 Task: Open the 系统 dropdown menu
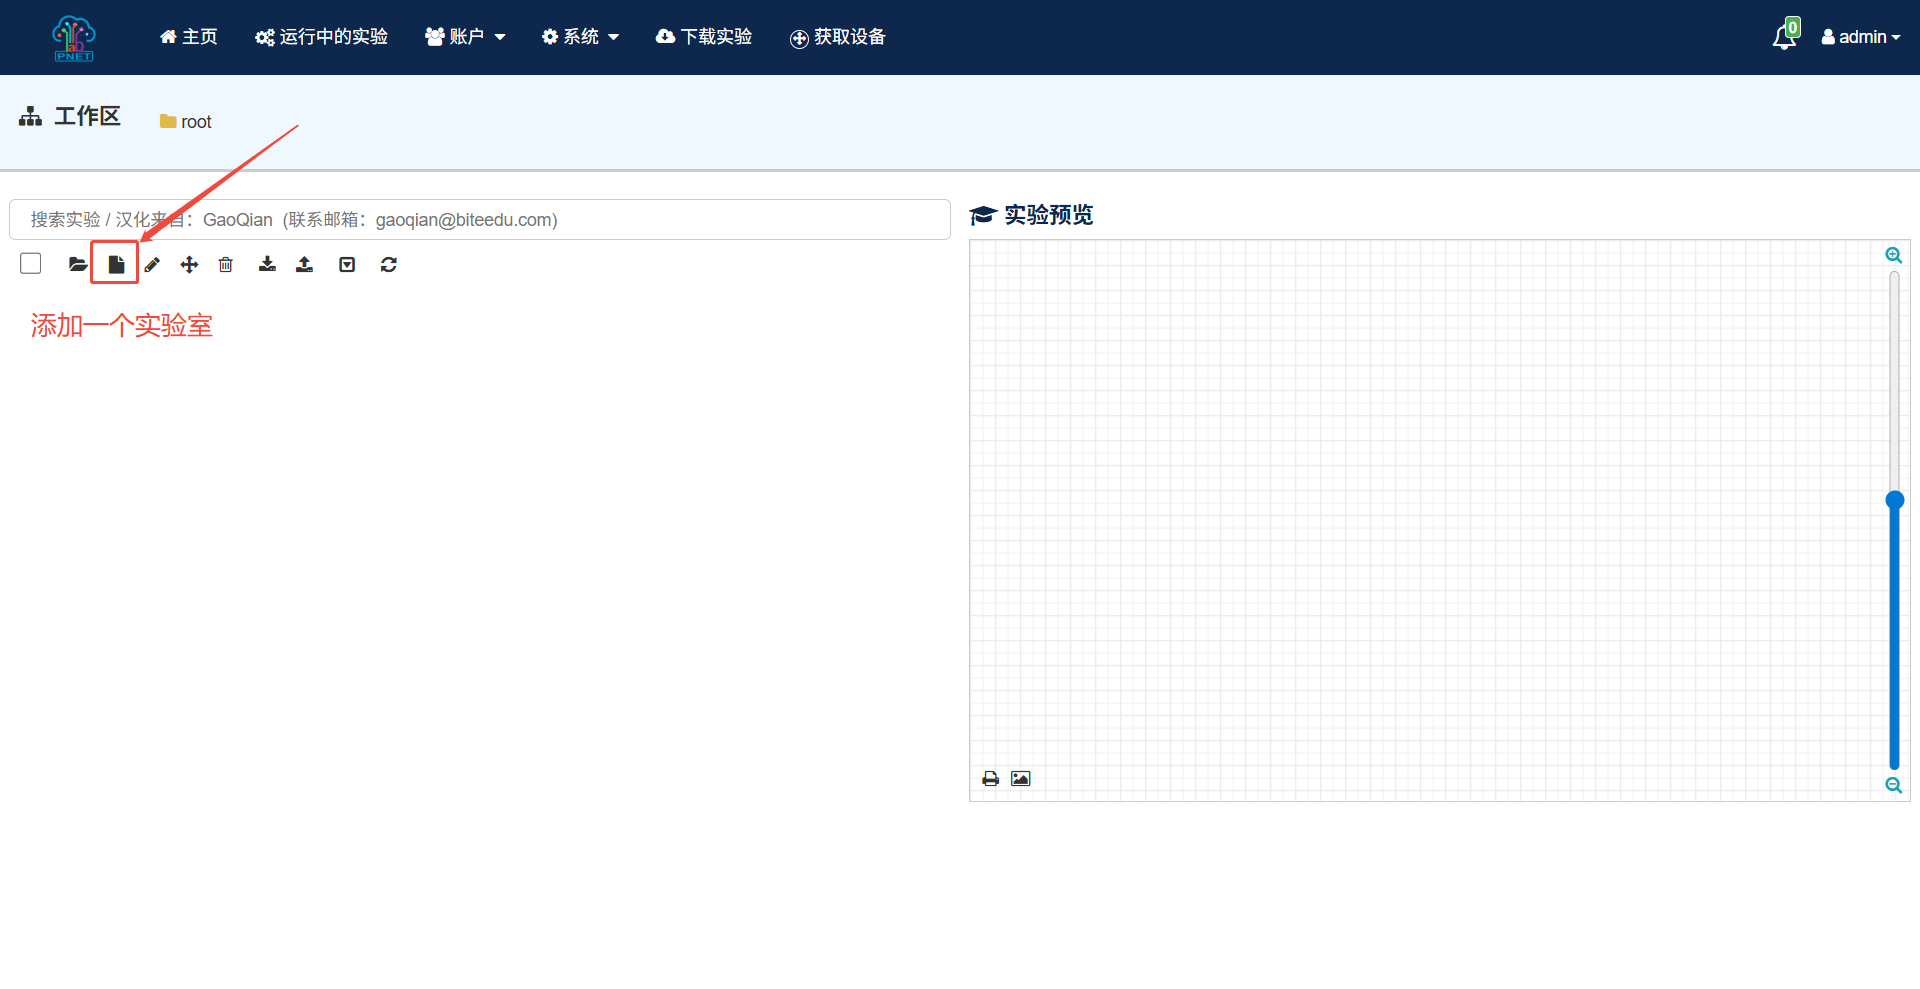click(579, 36)
